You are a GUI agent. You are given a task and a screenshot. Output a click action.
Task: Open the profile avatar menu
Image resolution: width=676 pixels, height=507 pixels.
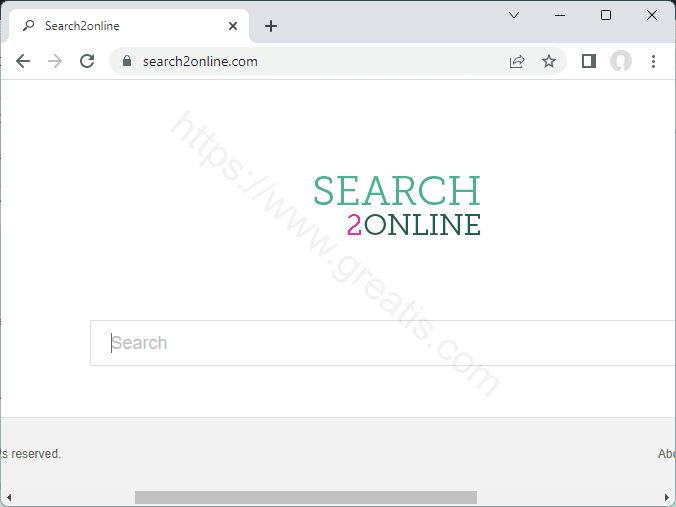(x=621, y=61)
